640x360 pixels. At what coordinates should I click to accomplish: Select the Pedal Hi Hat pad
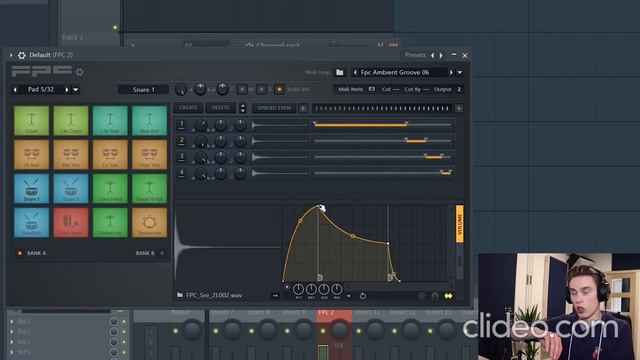(x=149, y=189)
